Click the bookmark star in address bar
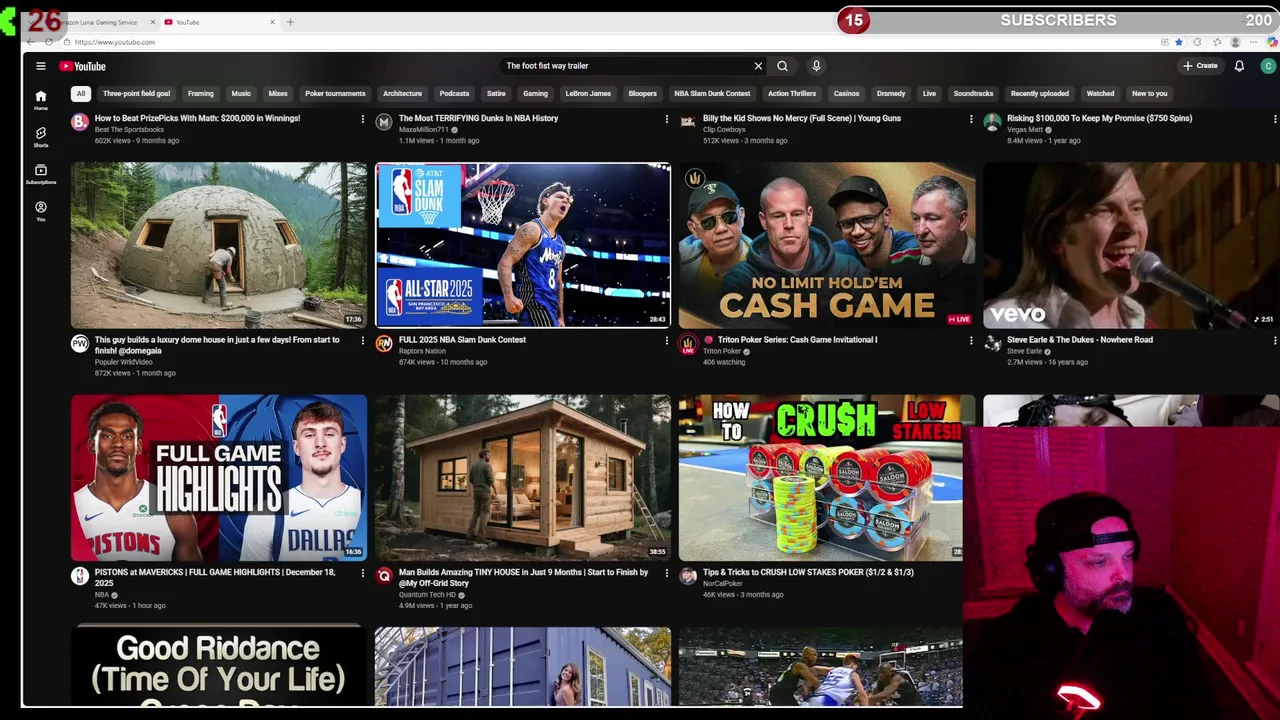 [x=1179, y=42]
